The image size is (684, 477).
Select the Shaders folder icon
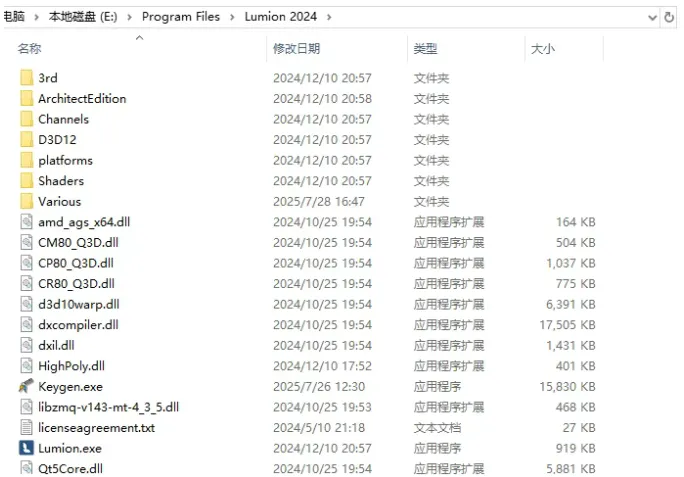[x=26, y=180]
